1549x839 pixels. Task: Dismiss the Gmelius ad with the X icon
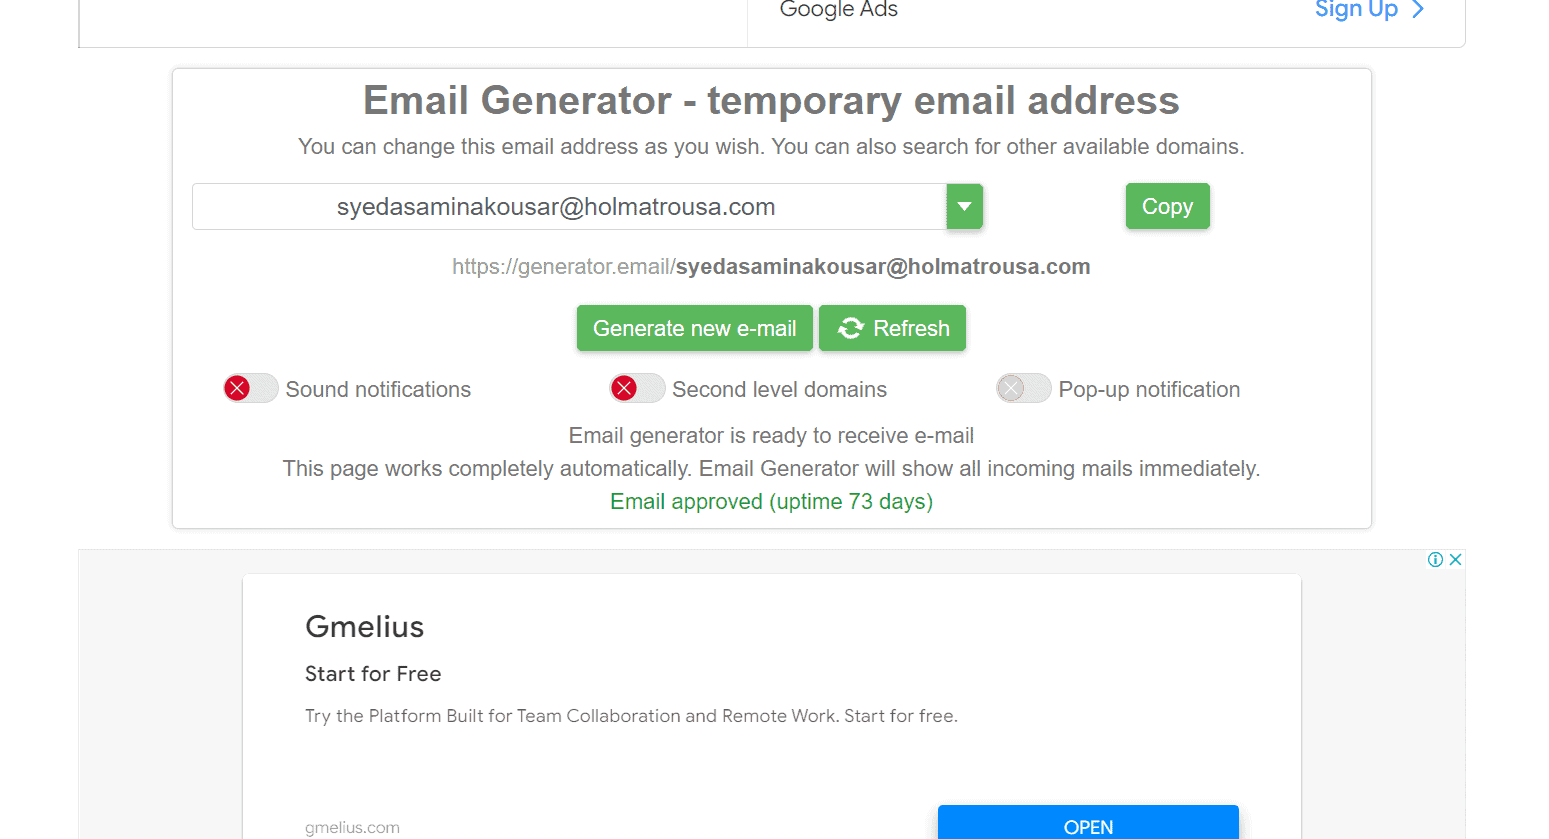[x=1454, y=560]
